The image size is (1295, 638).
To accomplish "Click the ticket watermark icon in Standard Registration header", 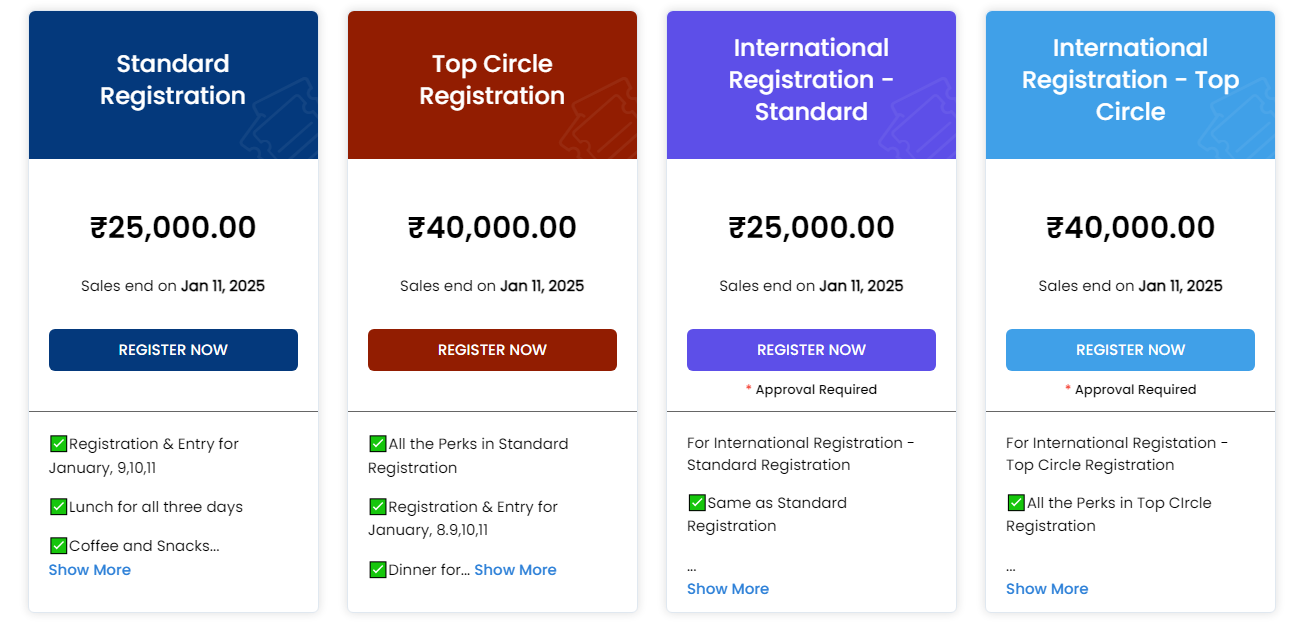I will pyautogui.click(x=278, y=119).
